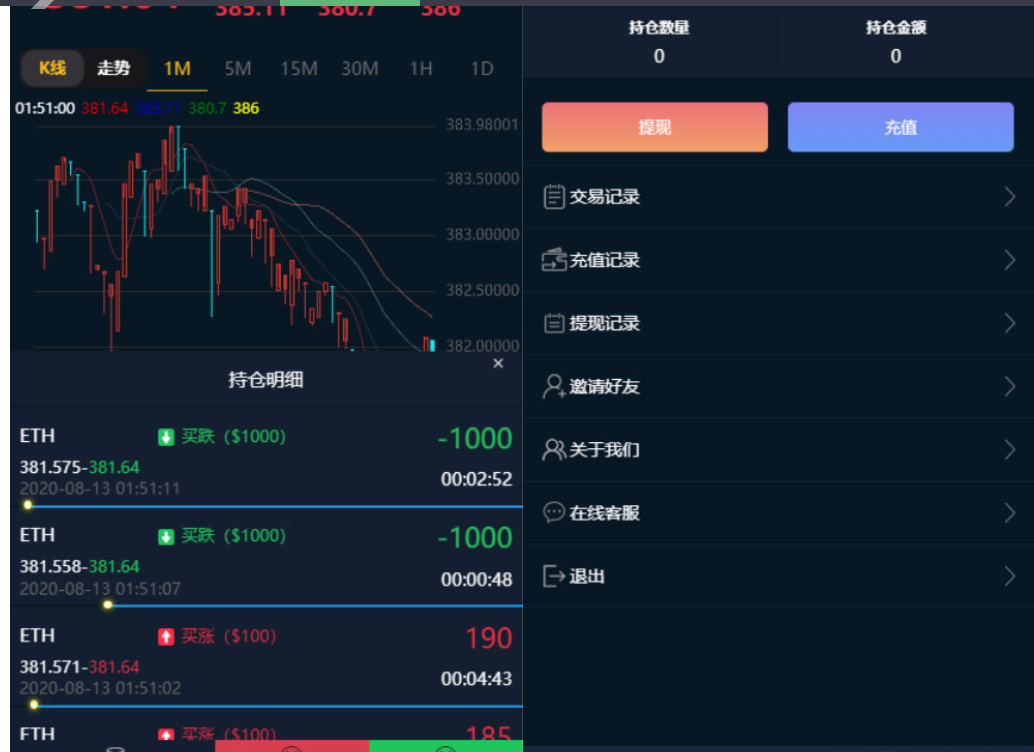Viewport: 1034px width, 752px height.
Task: Click the 邀请好友 person icon
Action: pyautogui.click(x=553, y=386)
